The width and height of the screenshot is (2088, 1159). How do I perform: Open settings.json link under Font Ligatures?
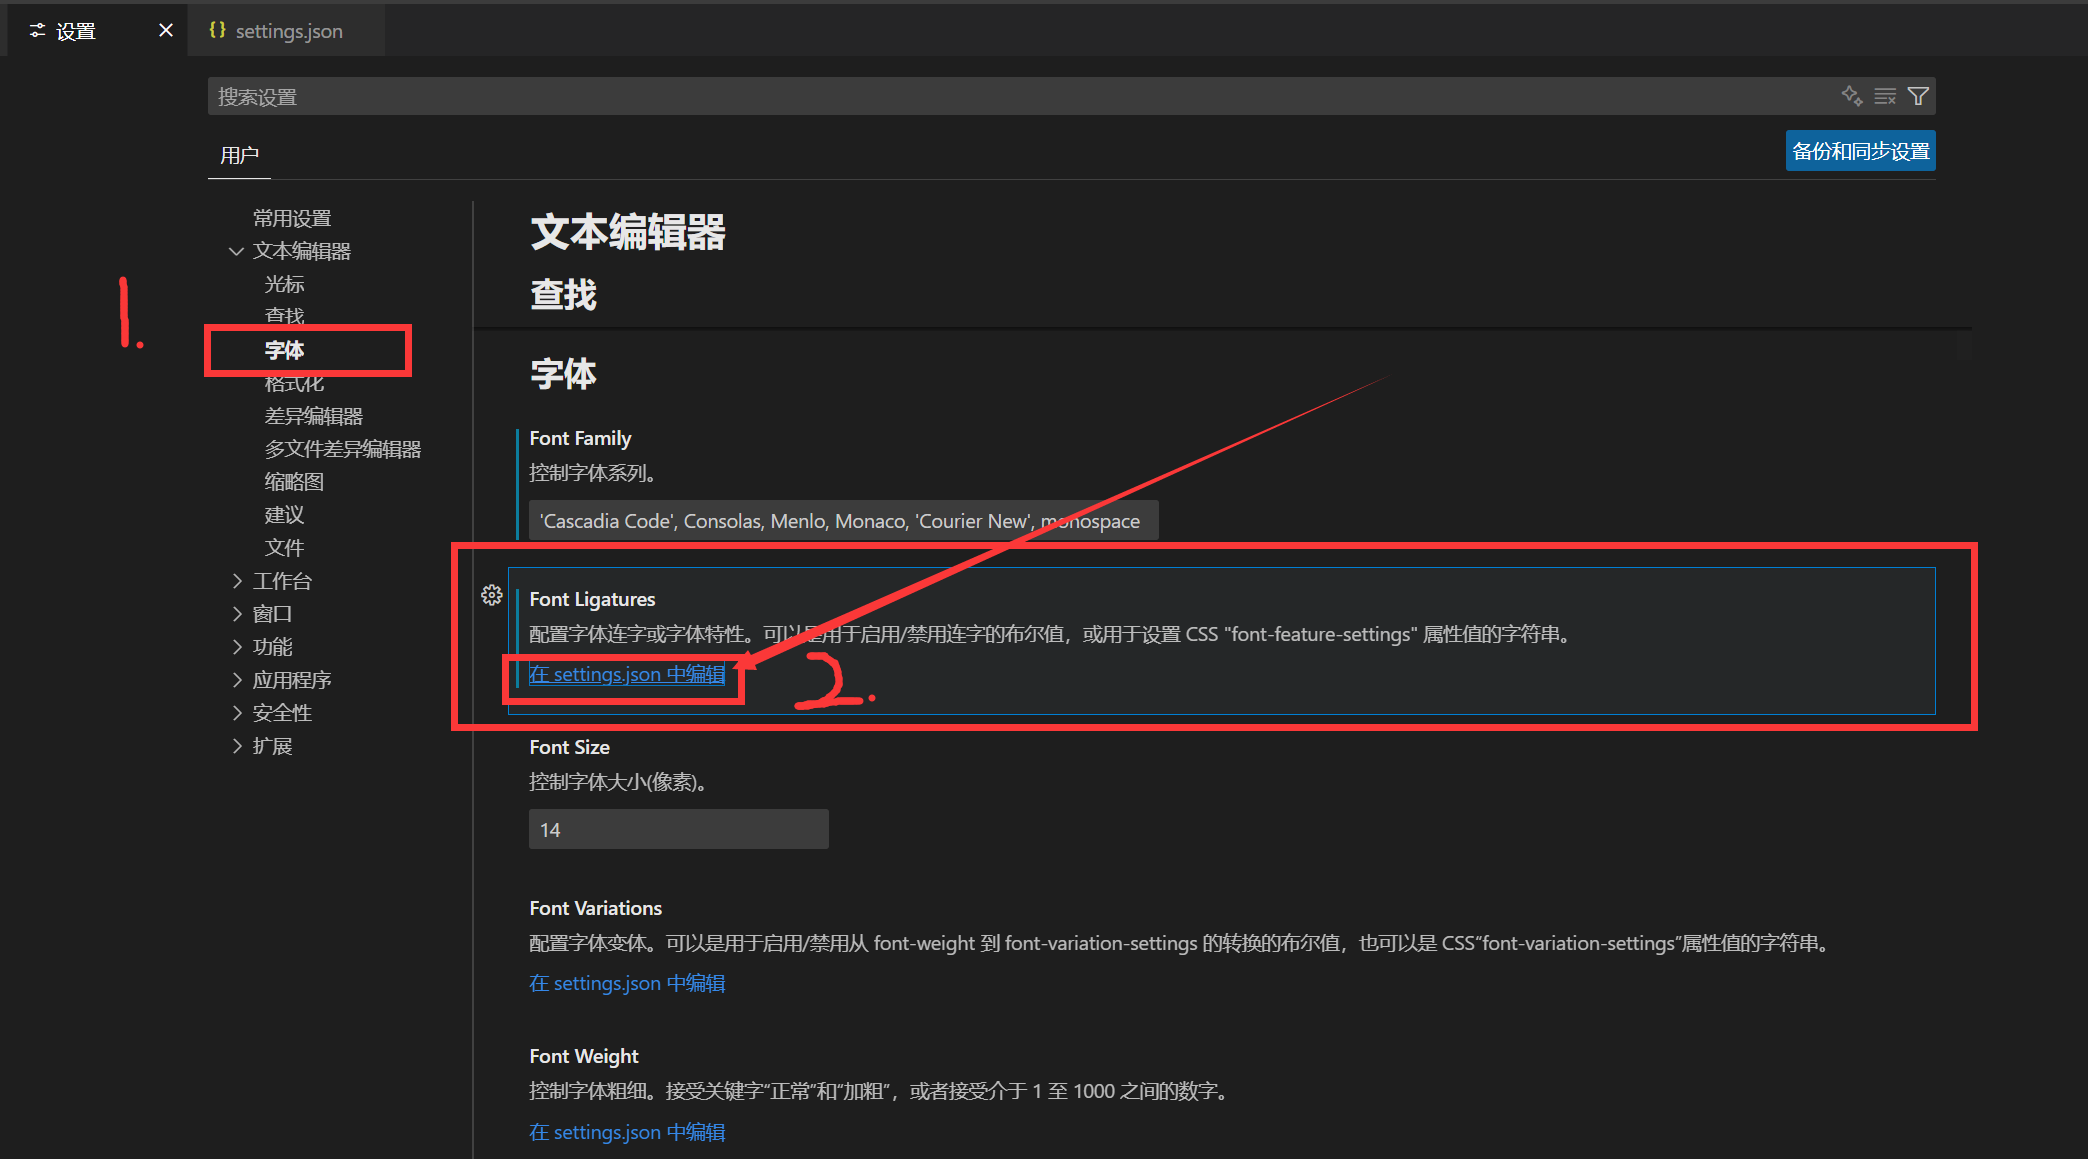coord(626,674)
